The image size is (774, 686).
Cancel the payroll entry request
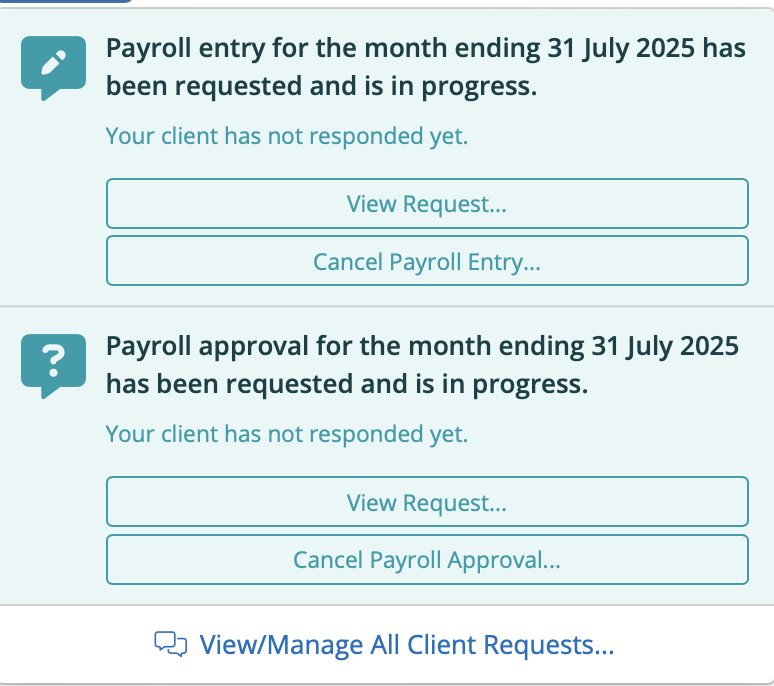pyautogui.click(x=427, y=261)
